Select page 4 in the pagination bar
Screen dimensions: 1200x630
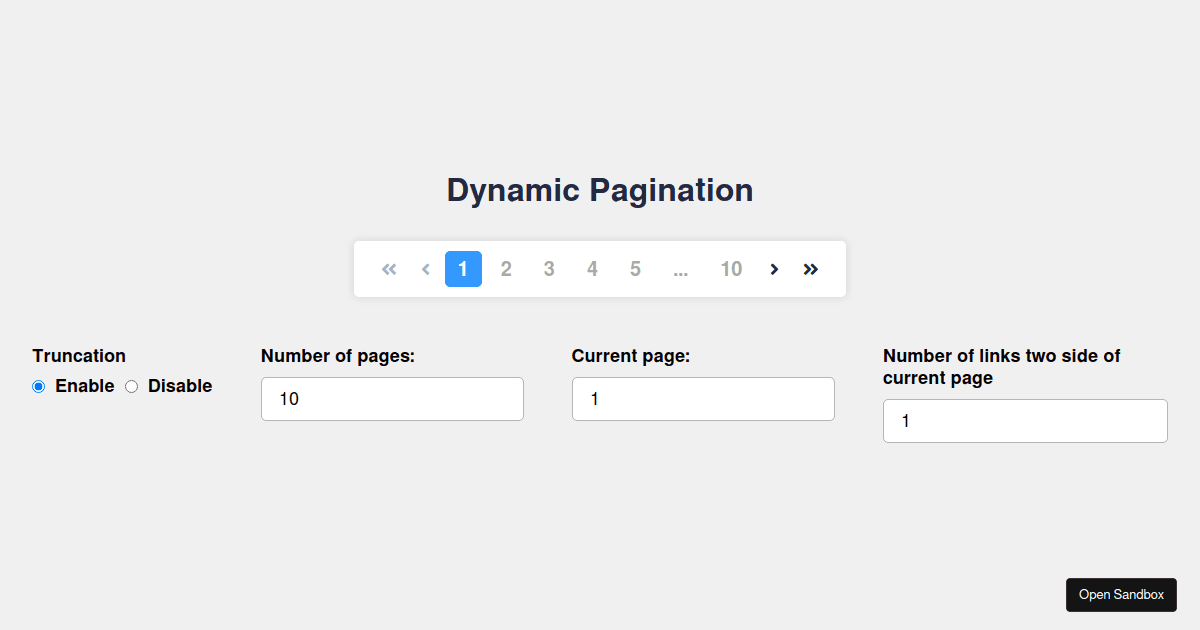click(592, 268)
